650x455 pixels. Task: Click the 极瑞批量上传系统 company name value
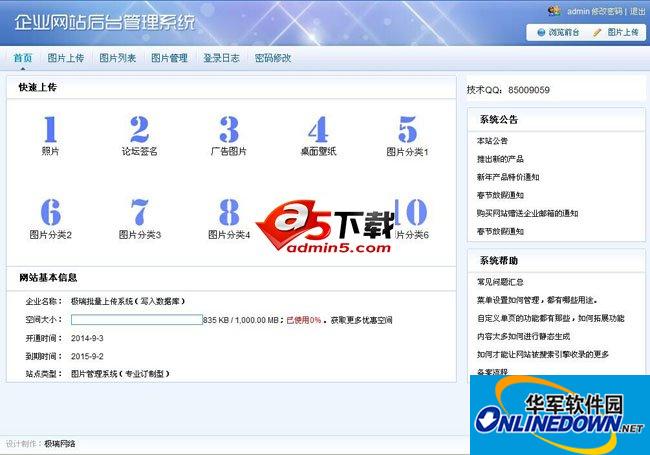[x=128, y=301]
